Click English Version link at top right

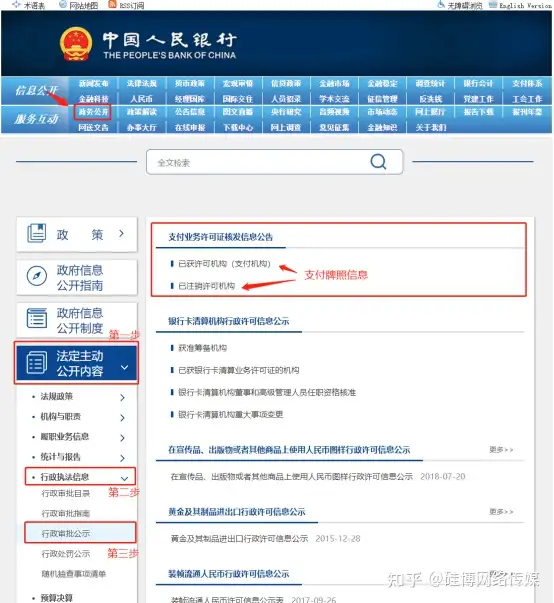tap(525, 5)
